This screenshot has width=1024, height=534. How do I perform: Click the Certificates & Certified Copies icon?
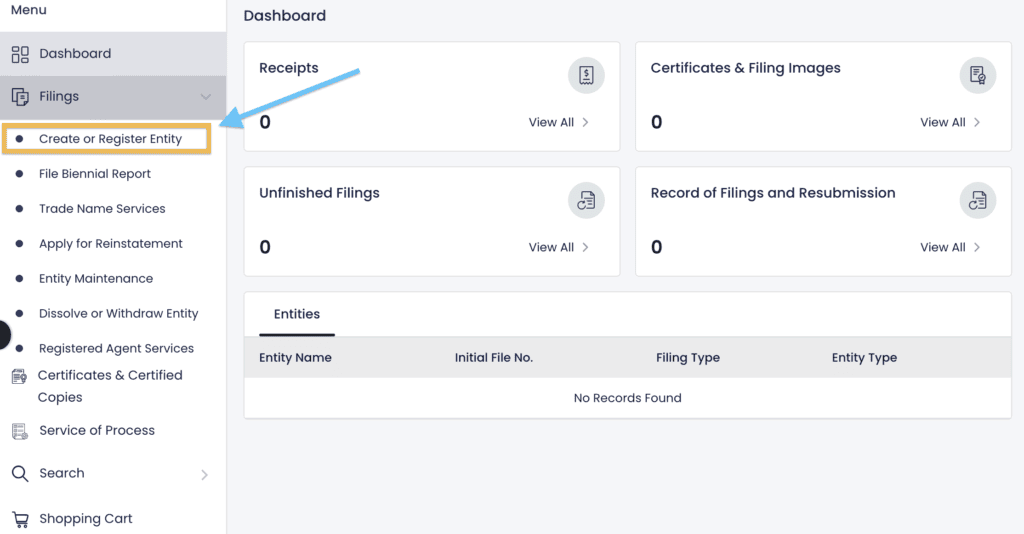coord(20,376)
